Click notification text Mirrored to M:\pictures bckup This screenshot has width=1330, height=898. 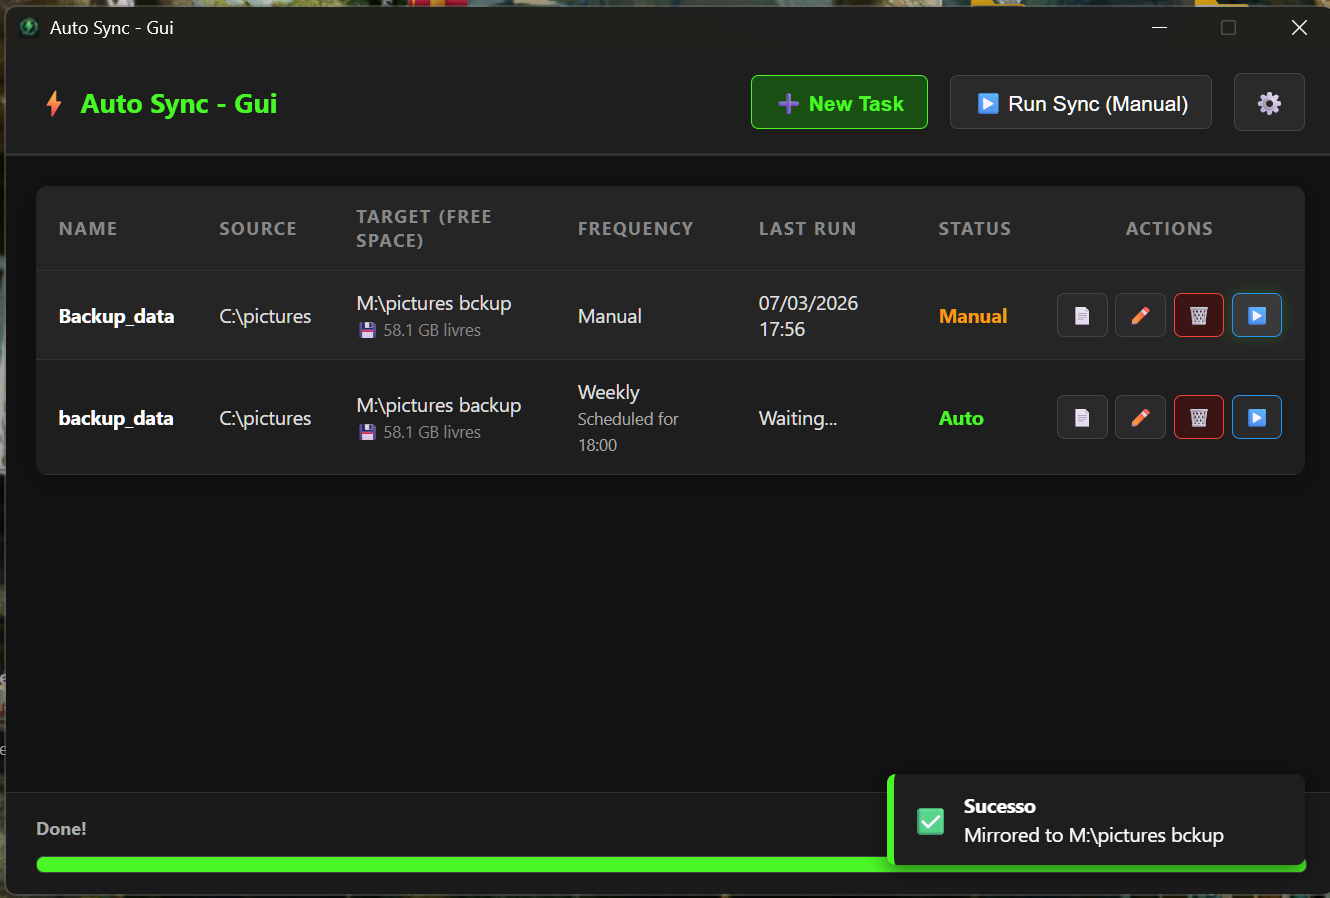point(1093,835)
